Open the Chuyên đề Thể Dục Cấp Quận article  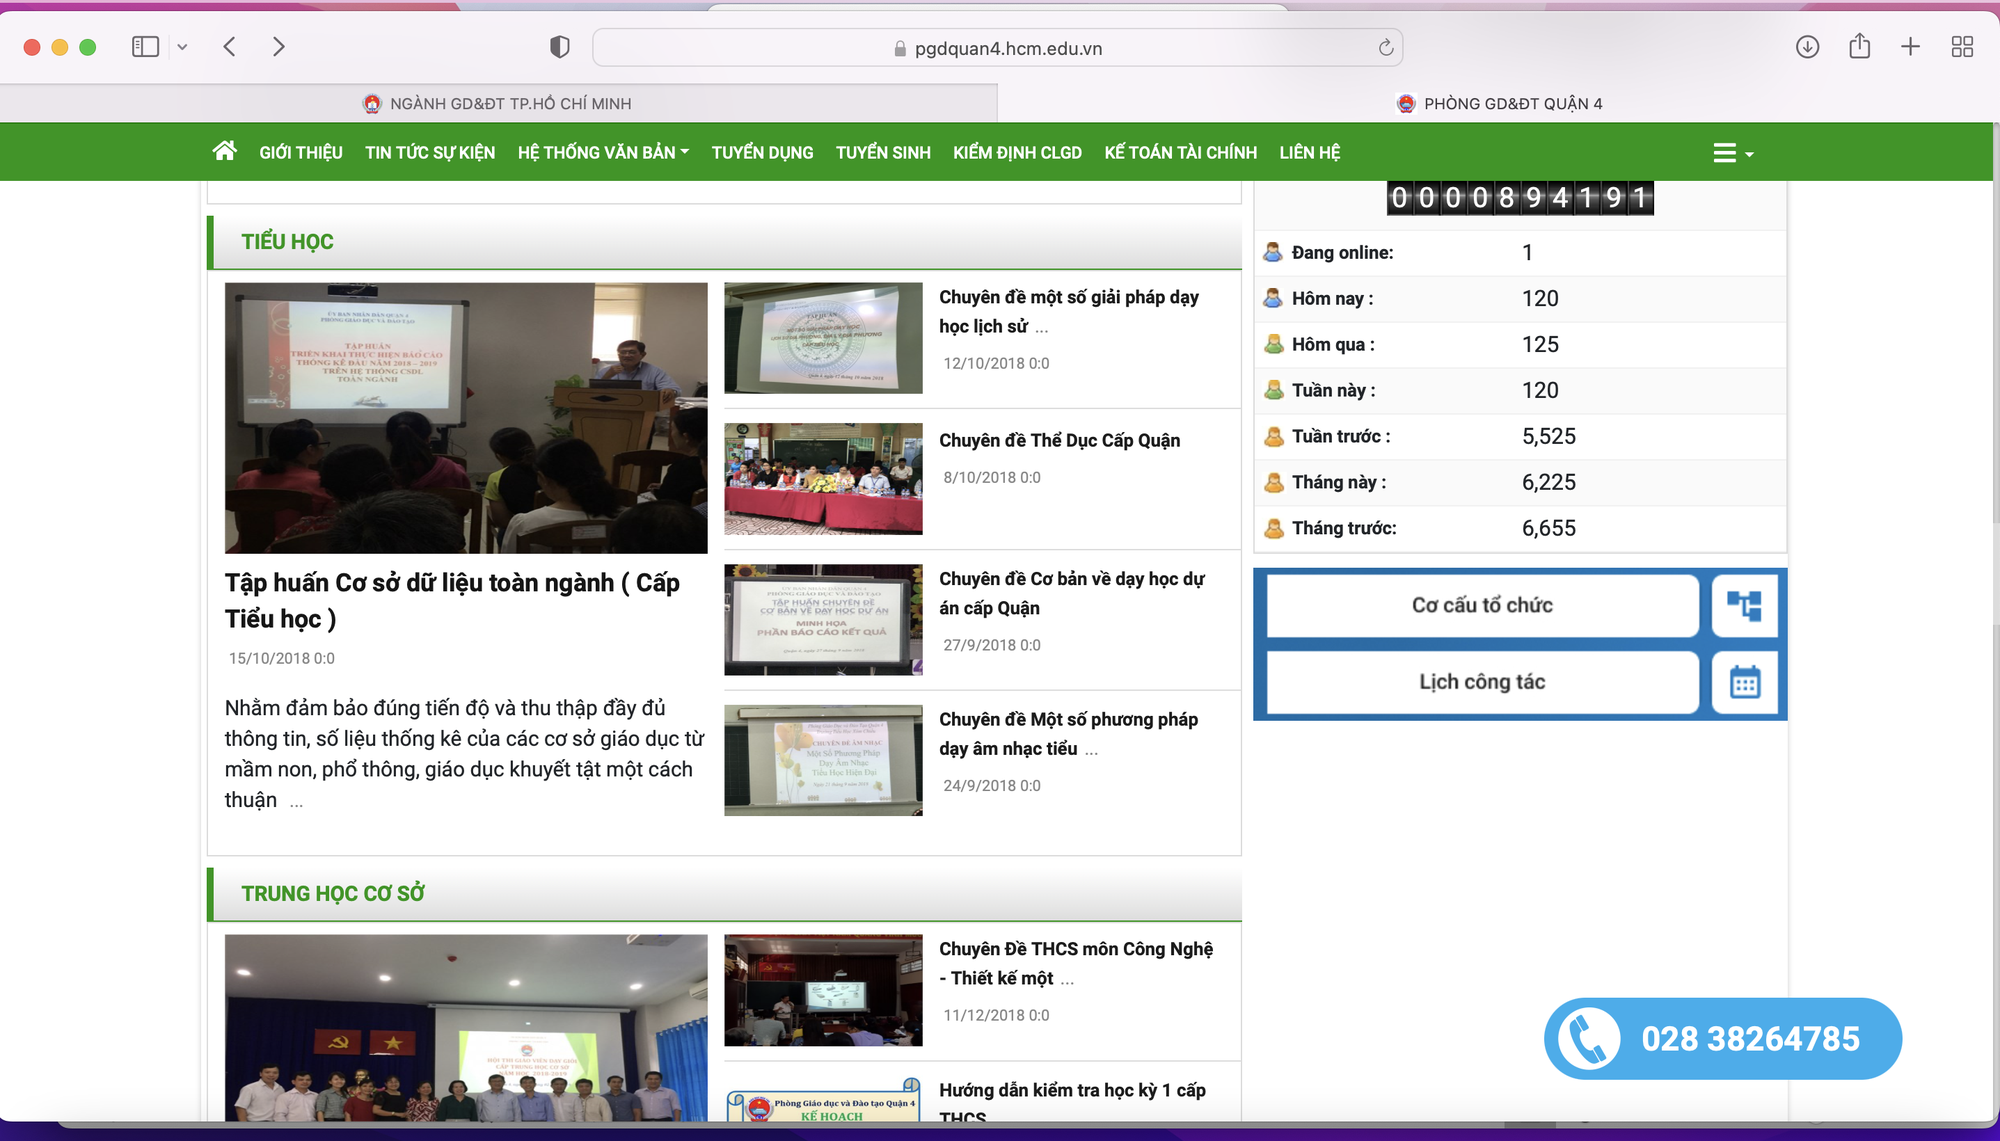tap(1059, 441)
